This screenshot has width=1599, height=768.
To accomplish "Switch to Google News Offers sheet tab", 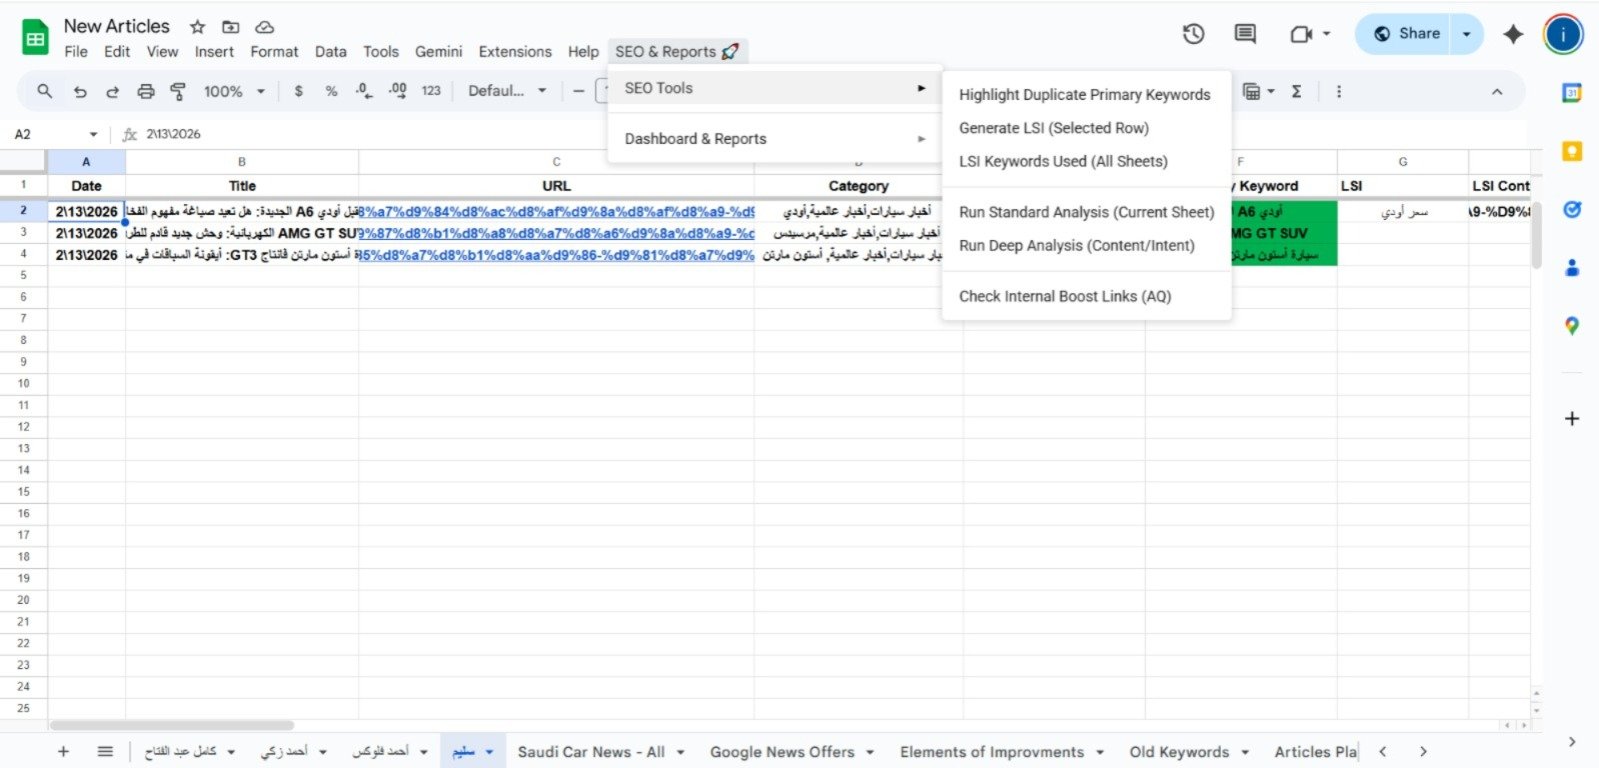I will (x=782, y=752).
